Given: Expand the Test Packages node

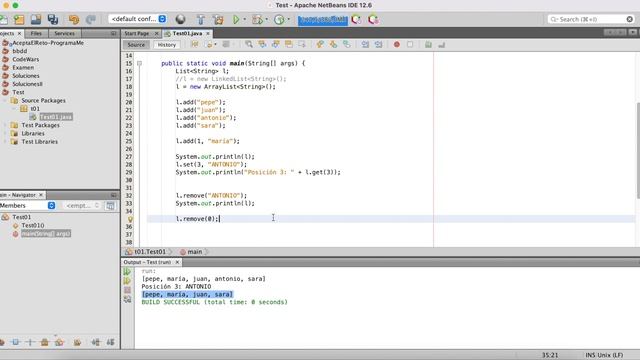Looking at the screenshot, I should [x=5, y=125].
